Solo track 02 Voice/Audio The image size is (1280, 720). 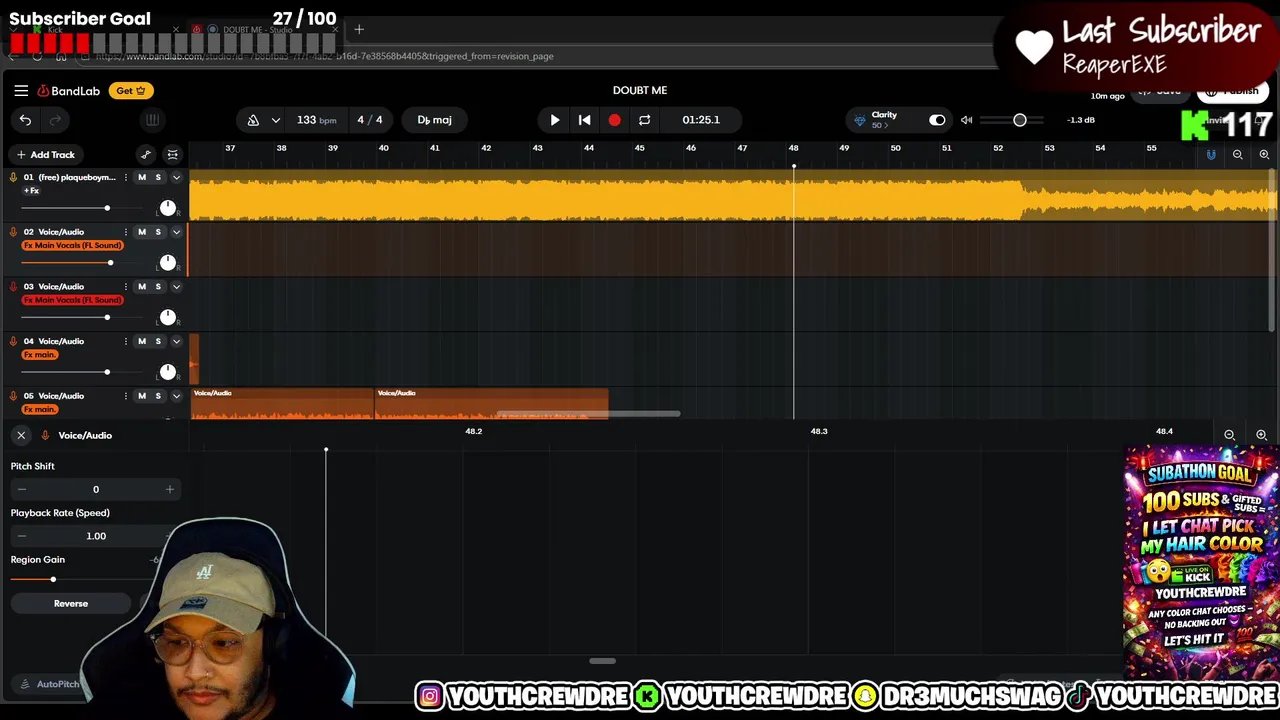click(158, 232)
